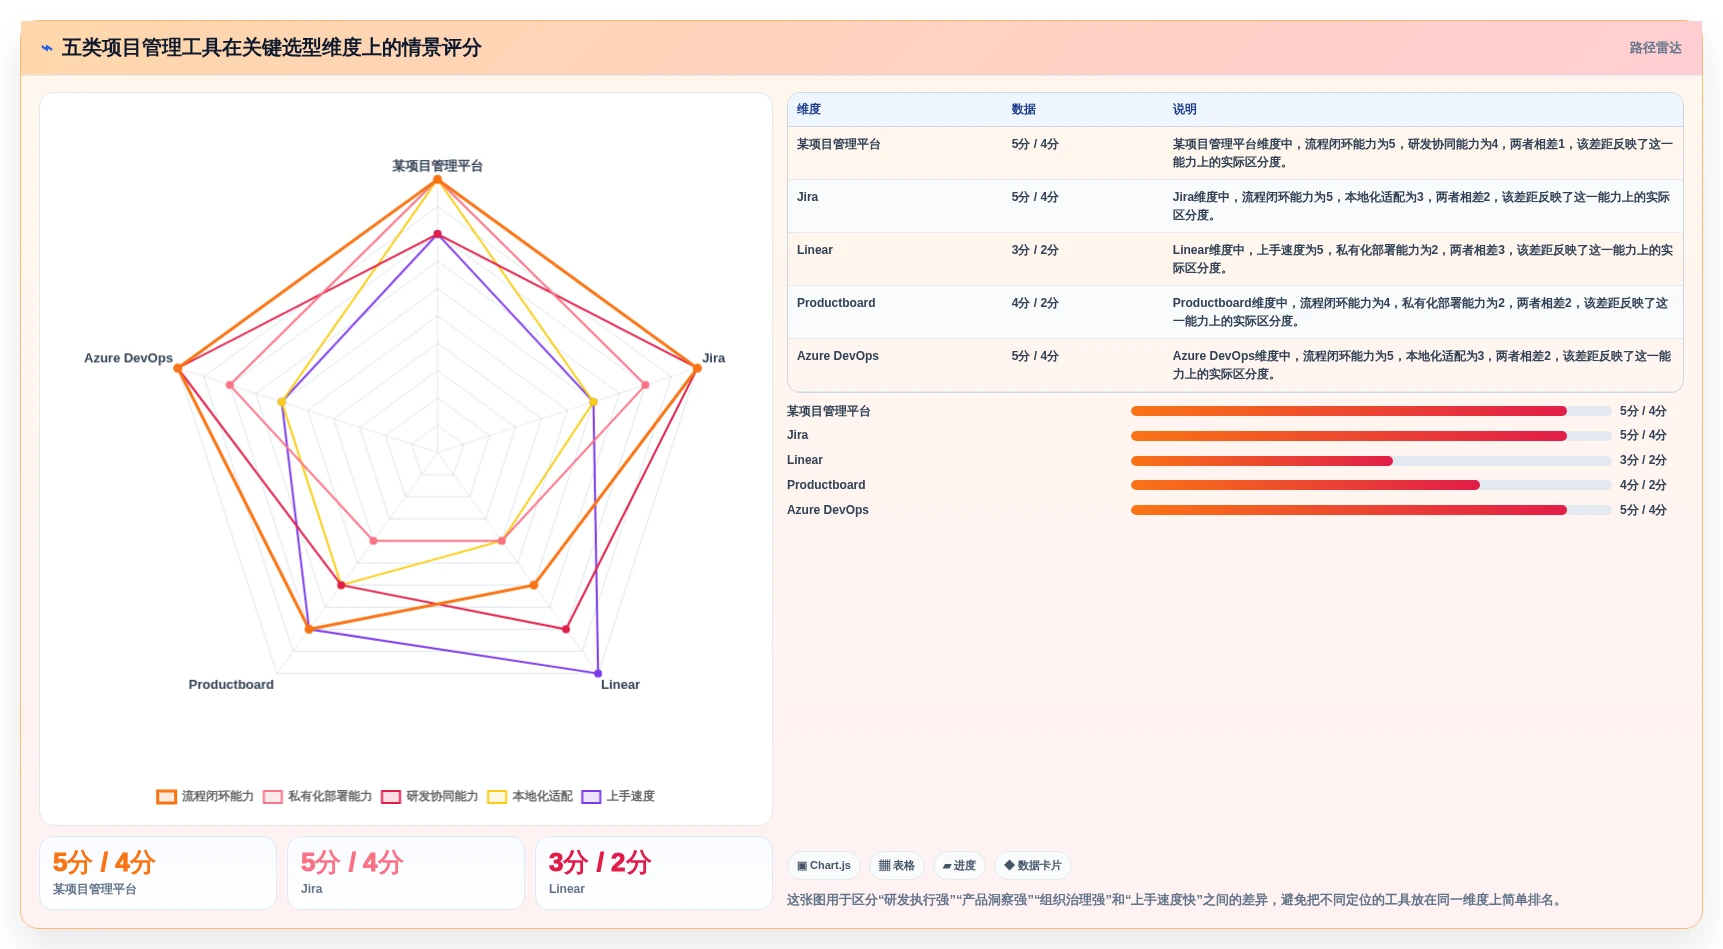The image size is (1723, 949).
Task: Click the Linear radar axis label
Action: (x=620, y=685)
